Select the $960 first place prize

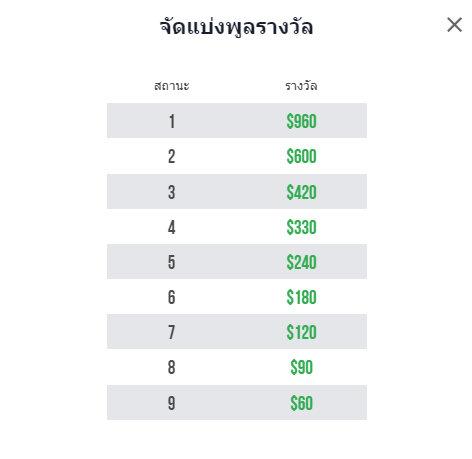pyautogui.click(x=301, y=121)
